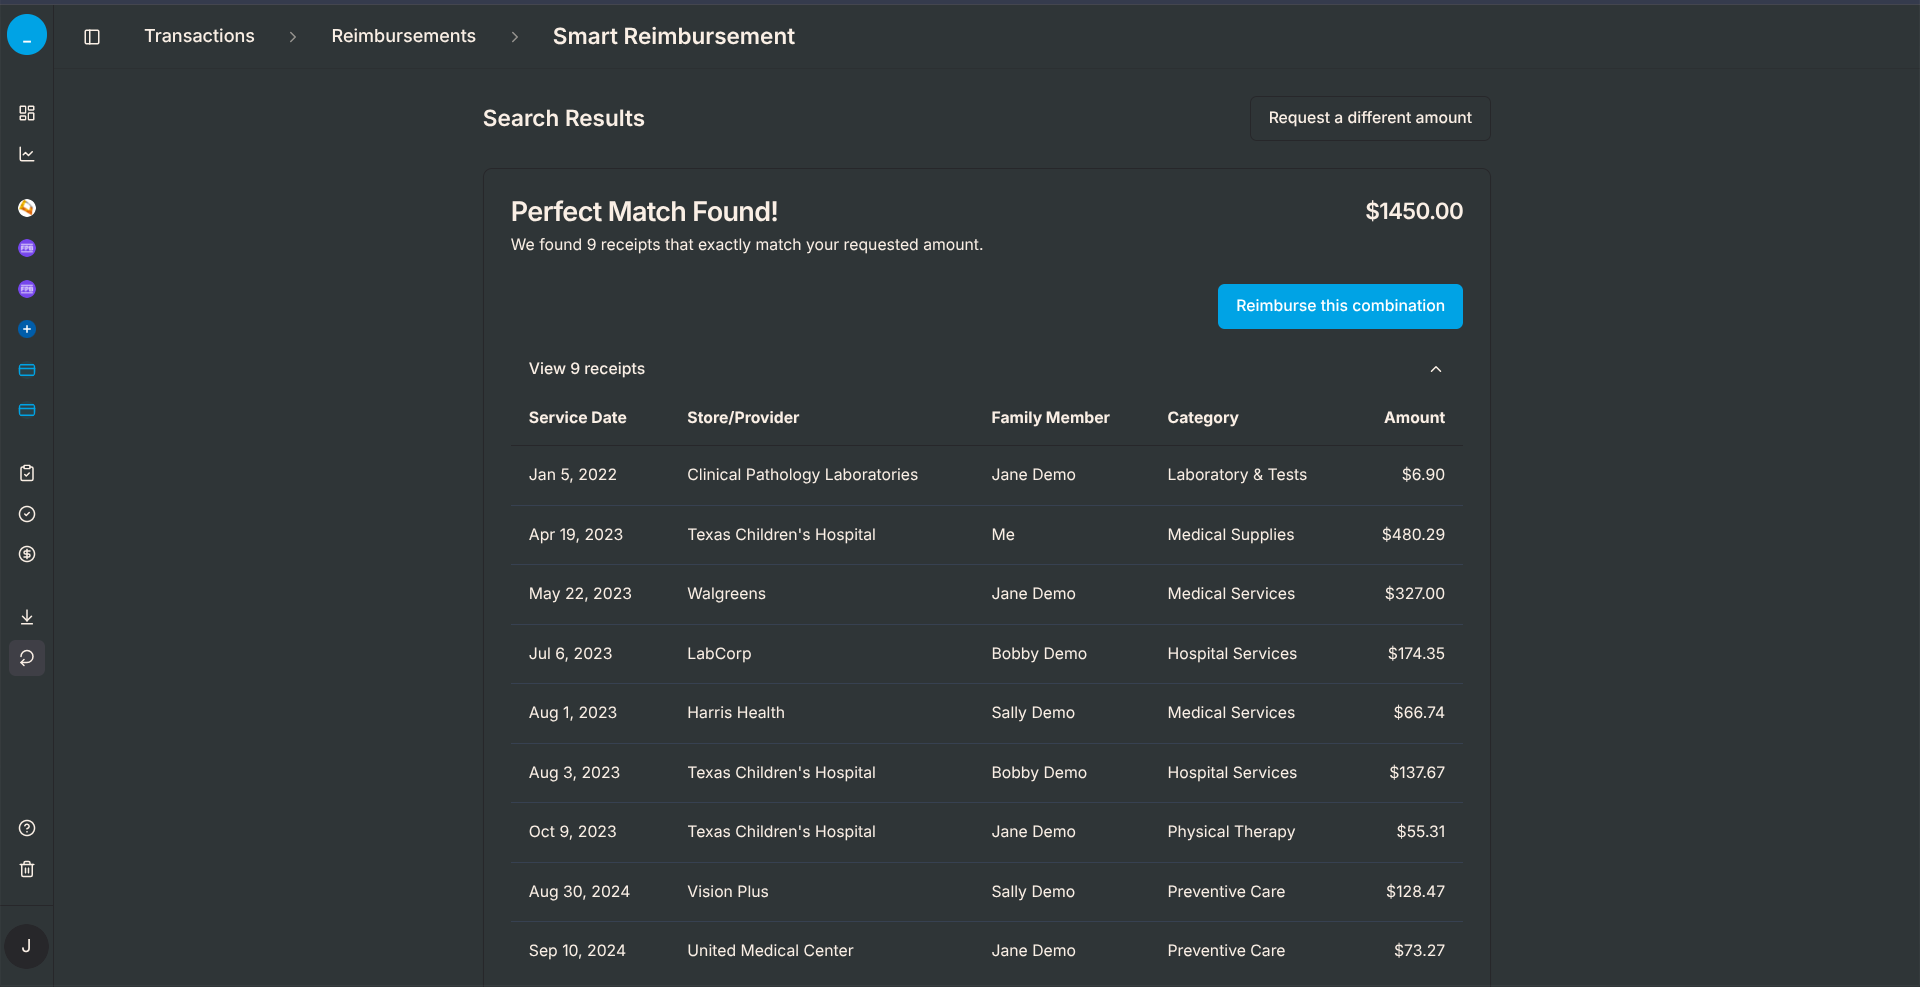
Task: Click the clipboard checklist sidebar icon
Action: point(27,473)
